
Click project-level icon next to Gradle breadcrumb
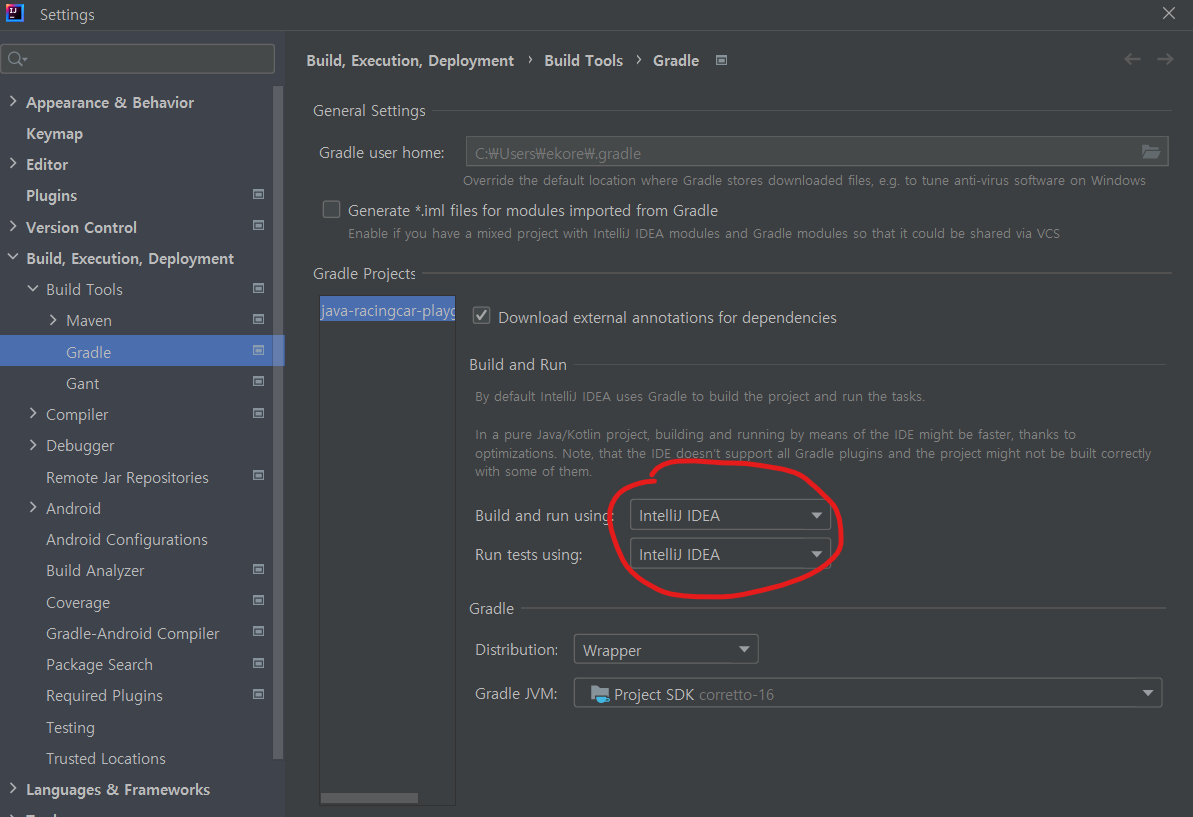(721, 60)
